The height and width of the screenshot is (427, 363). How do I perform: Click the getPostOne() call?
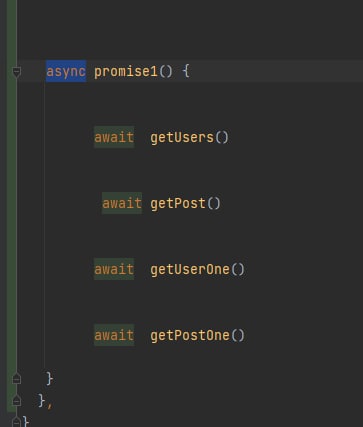tap(198, 335)
